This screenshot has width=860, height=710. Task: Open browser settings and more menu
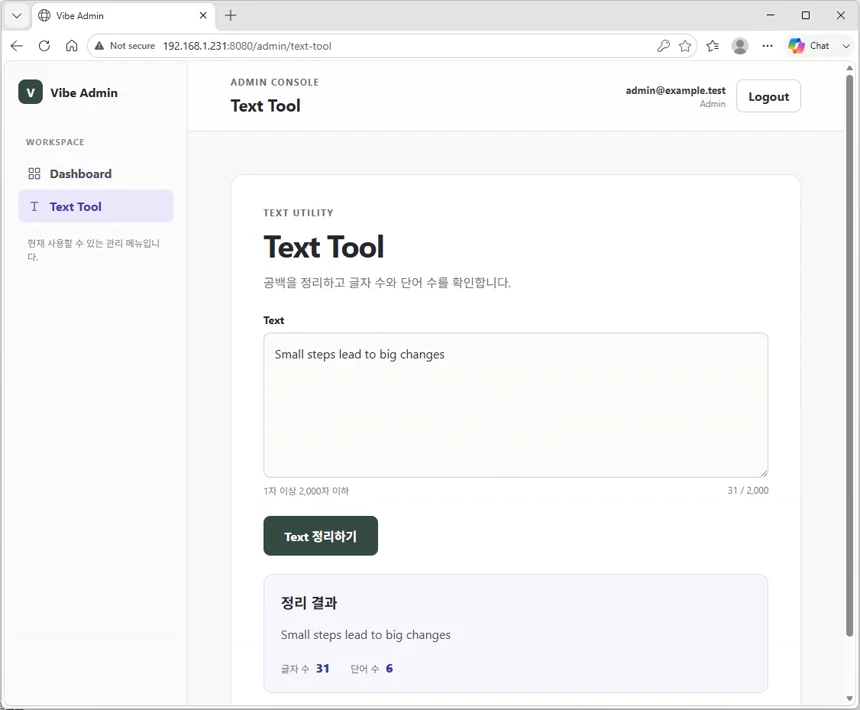pyautogui.click(x=767, y=46)
